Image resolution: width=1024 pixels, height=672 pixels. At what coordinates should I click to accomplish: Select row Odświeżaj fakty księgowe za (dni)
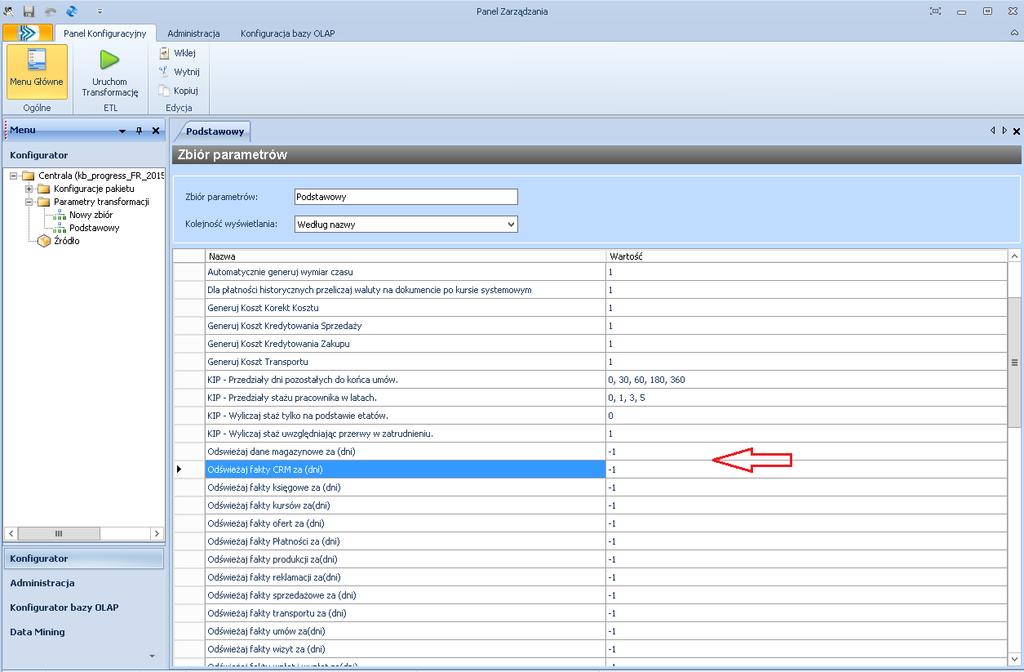[590, 487]
